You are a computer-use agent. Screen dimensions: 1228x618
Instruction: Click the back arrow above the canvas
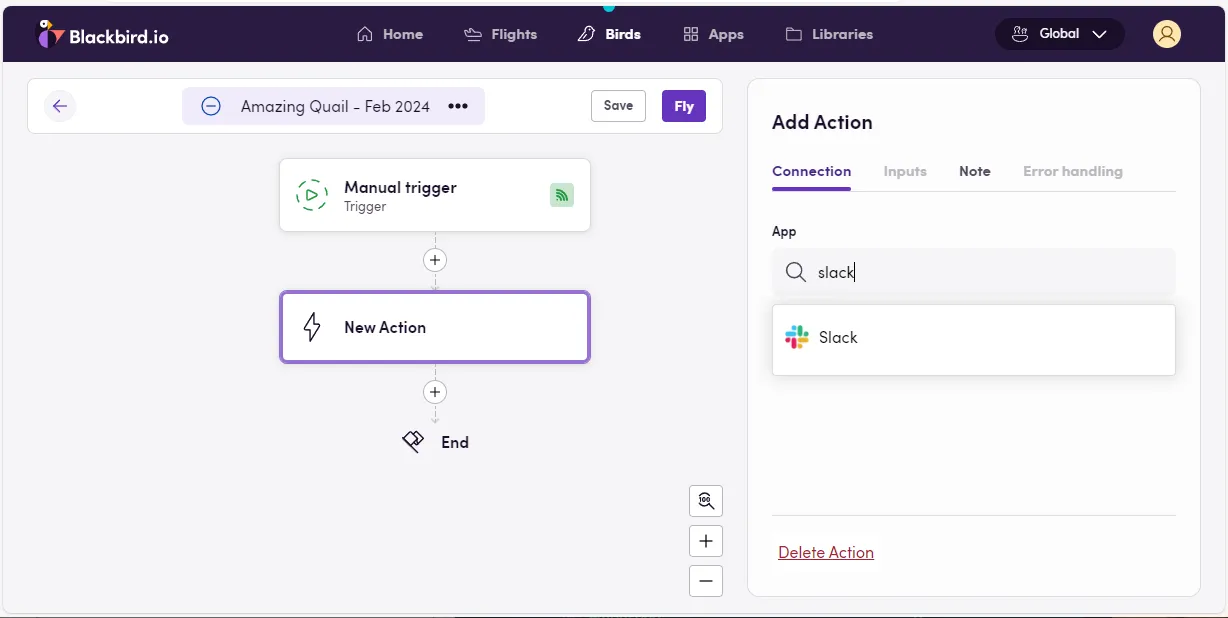click(60, 106)
